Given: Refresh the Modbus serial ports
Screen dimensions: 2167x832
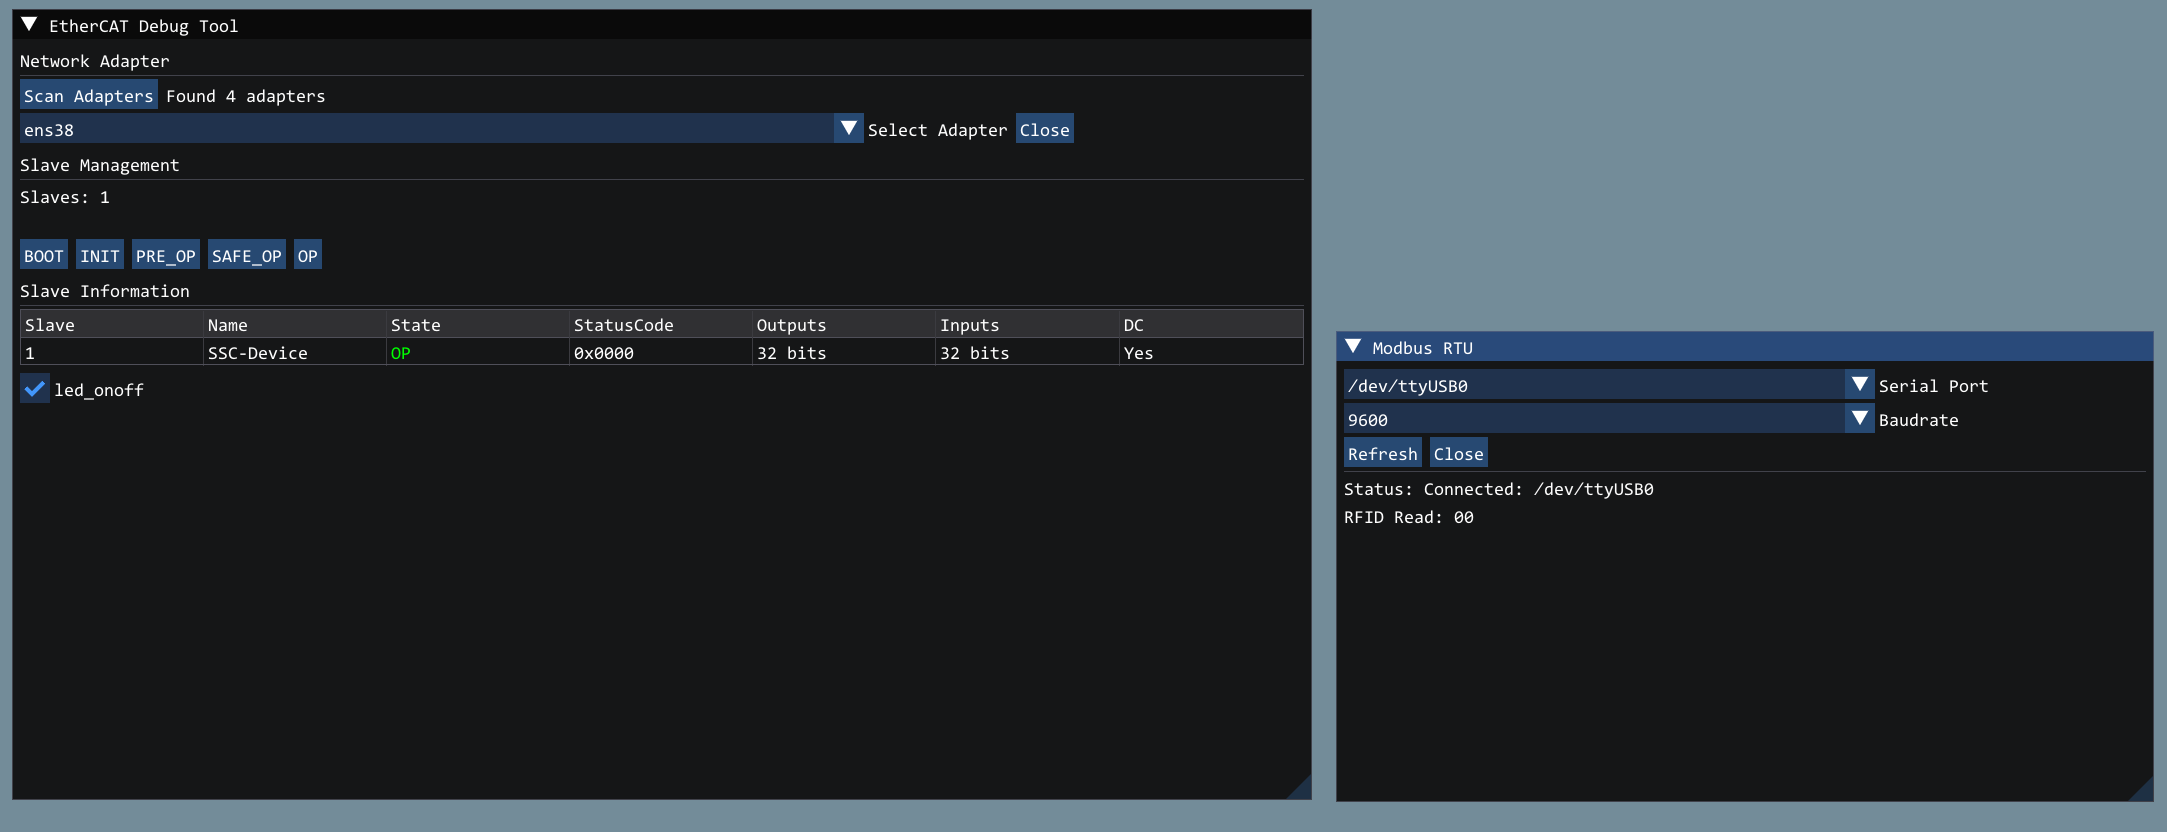Looking at the screenshot, I should point(1383,453).
